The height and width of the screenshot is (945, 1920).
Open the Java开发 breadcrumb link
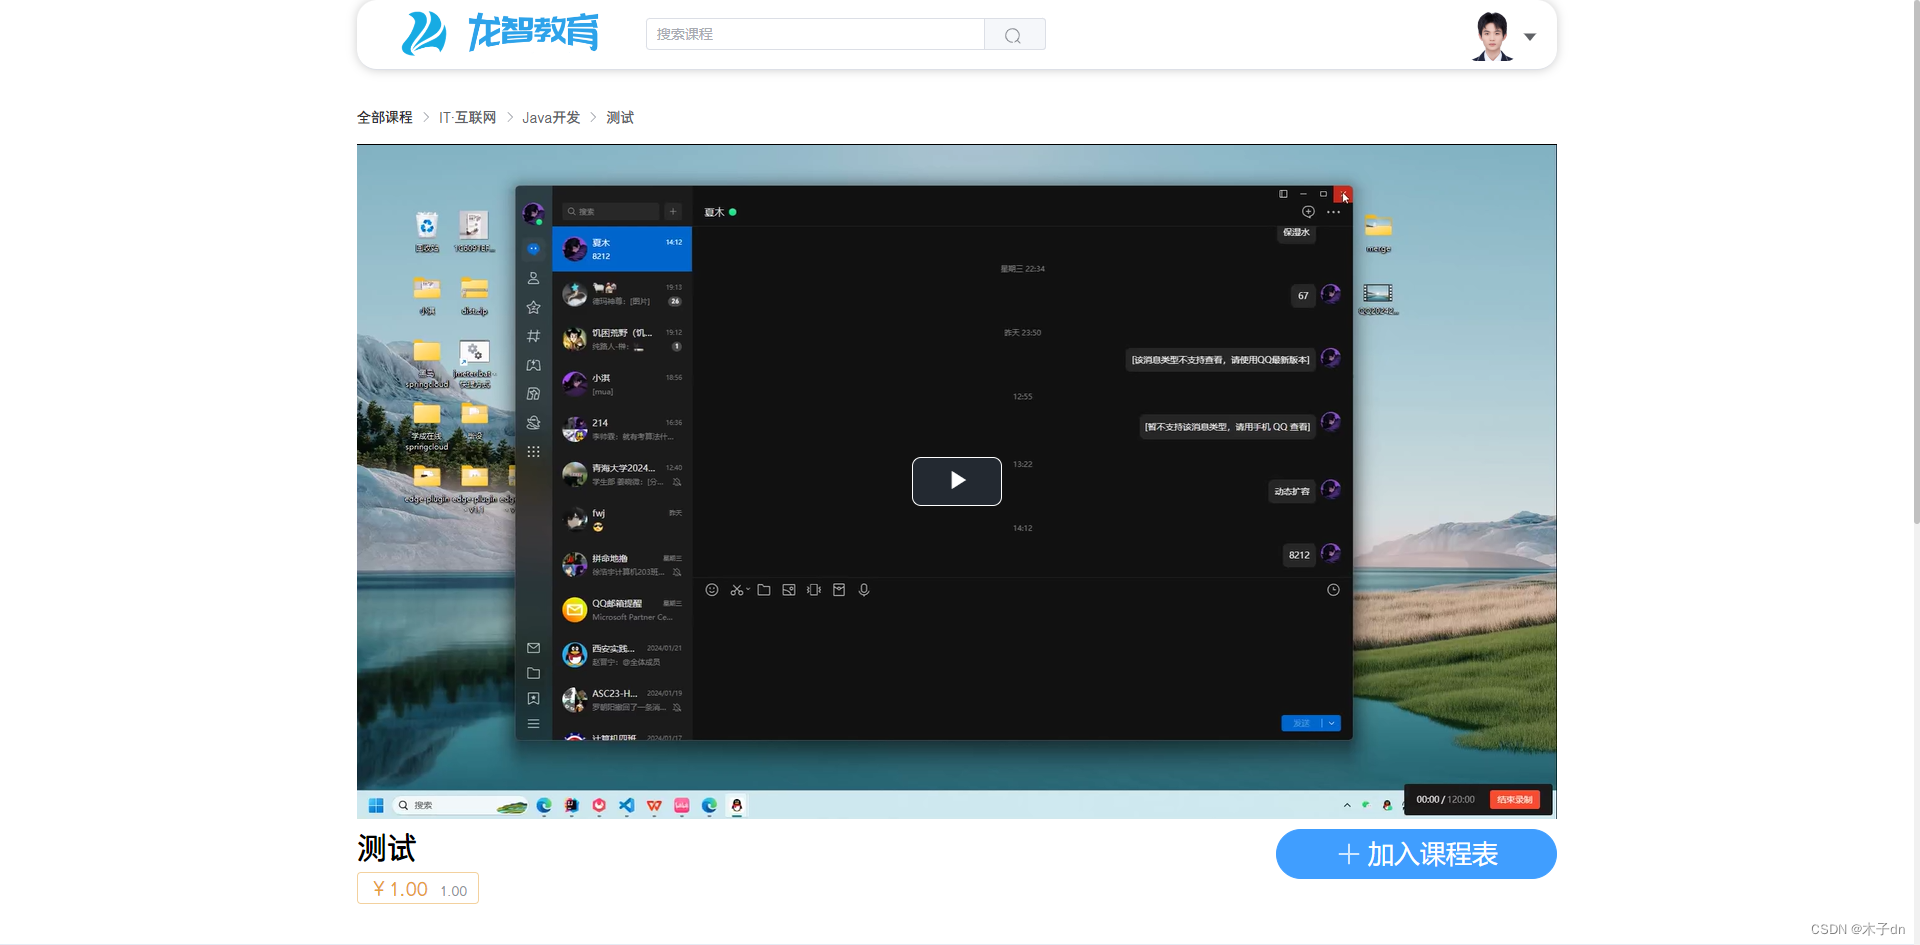551,117
